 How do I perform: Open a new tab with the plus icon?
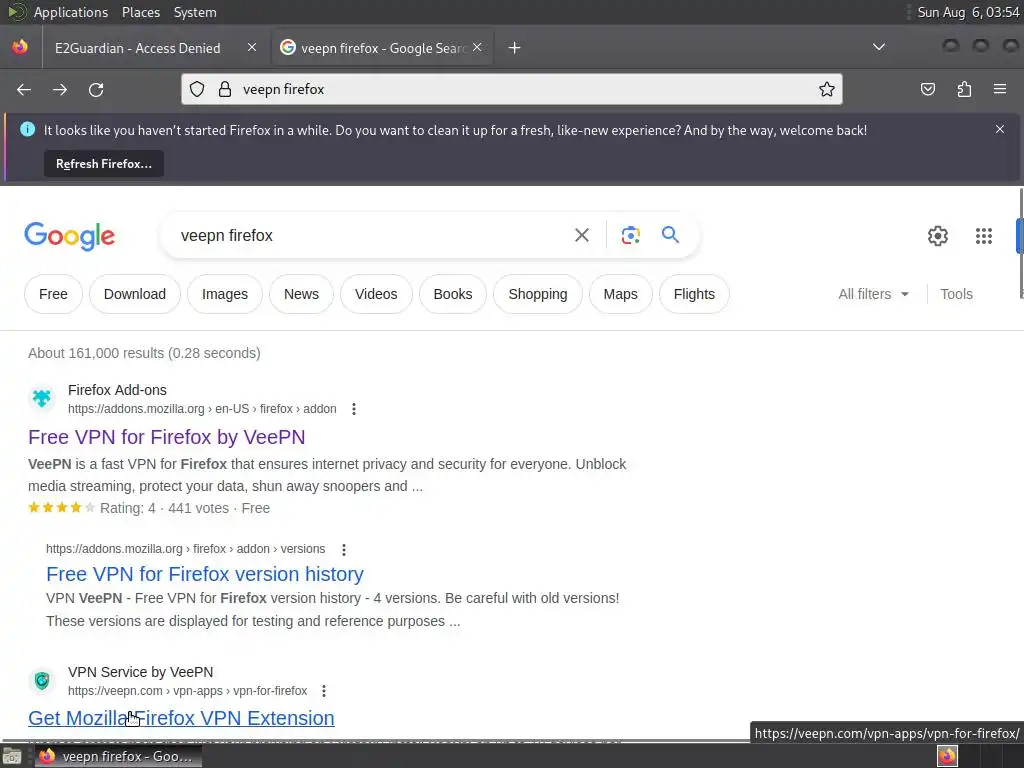[515, 48]
